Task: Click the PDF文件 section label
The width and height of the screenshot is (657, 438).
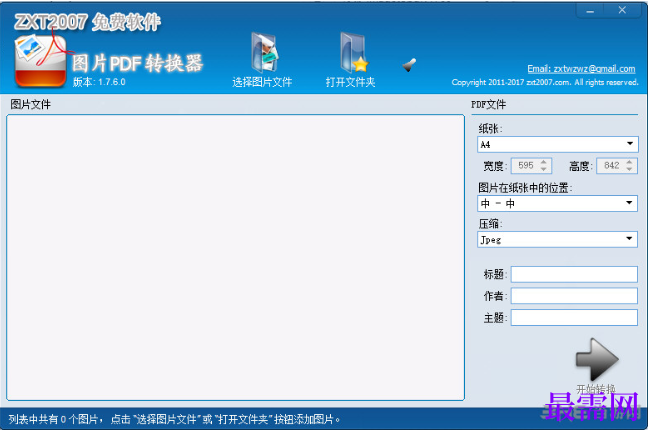Action: click(489, 104)
